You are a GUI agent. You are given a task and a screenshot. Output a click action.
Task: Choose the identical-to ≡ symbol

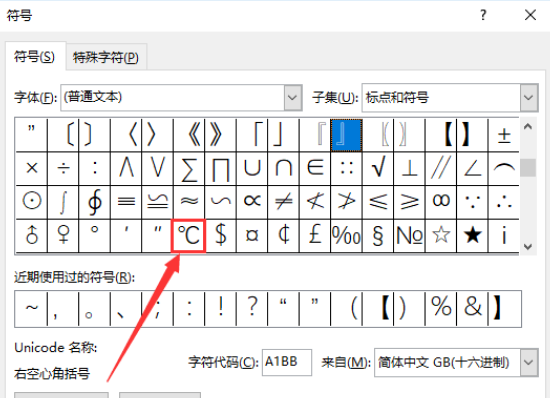[x=126, y=202]
